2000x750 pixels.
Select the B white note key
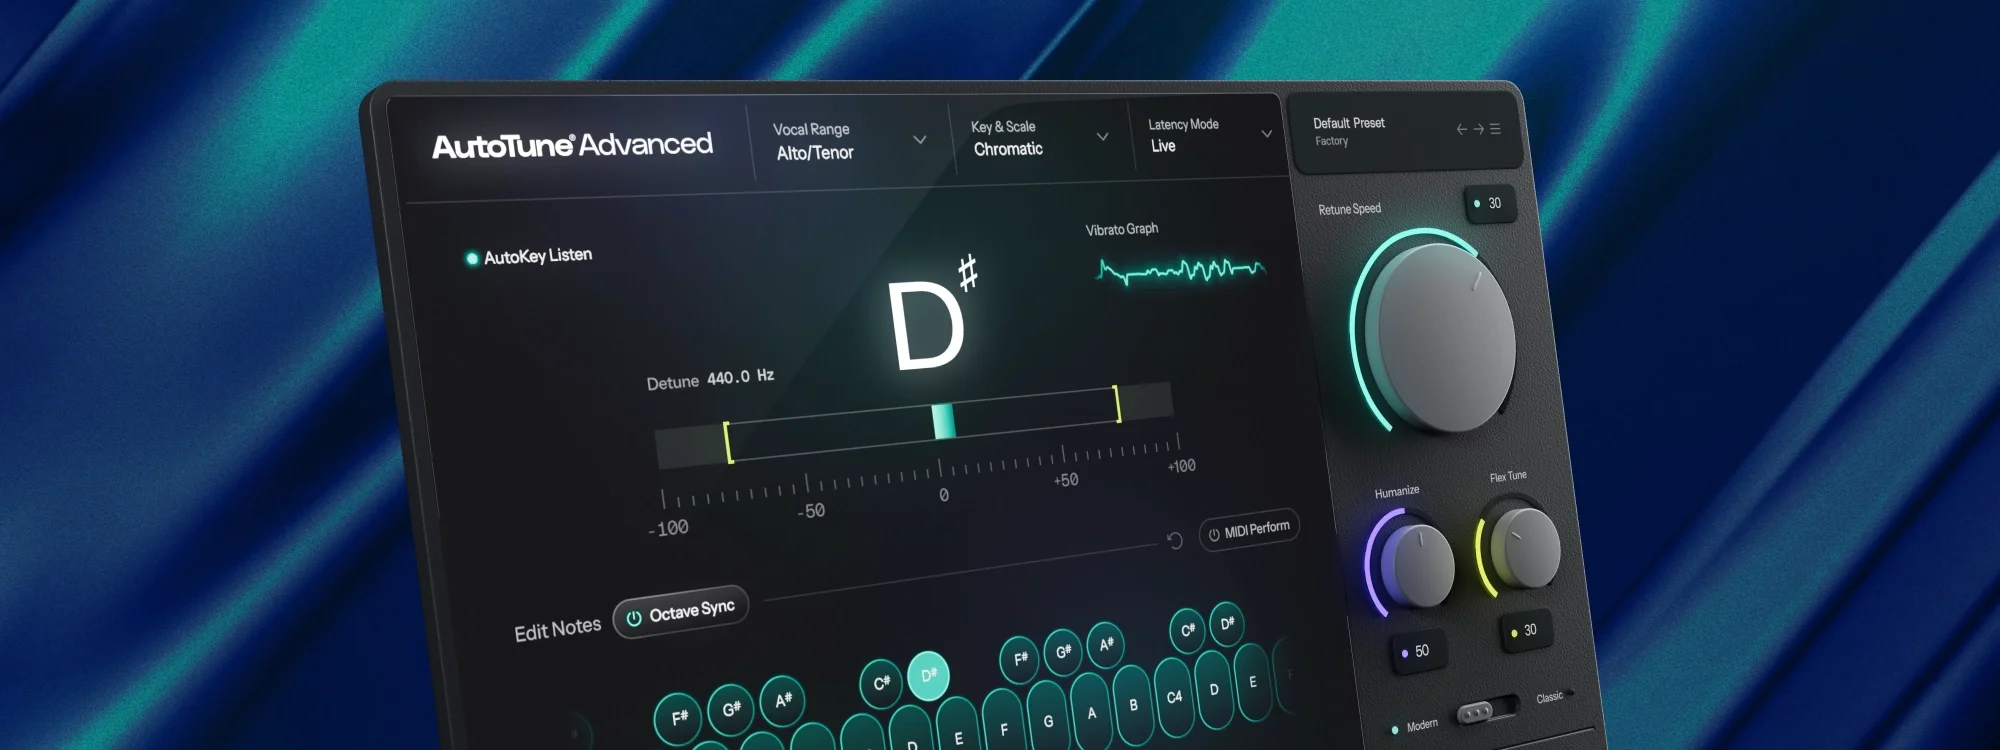pyautogui.click(x=1133, y=704)
